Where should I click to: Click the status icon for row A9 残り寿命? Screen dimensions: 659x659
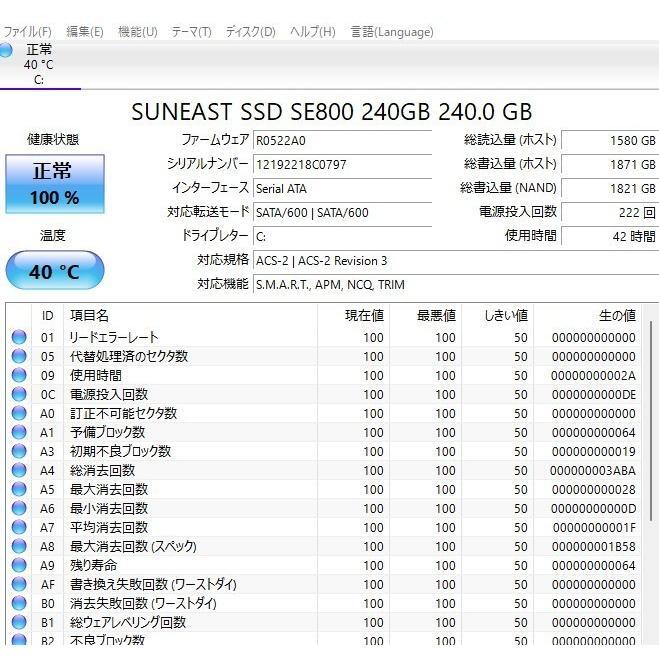(x=19, y=565)
